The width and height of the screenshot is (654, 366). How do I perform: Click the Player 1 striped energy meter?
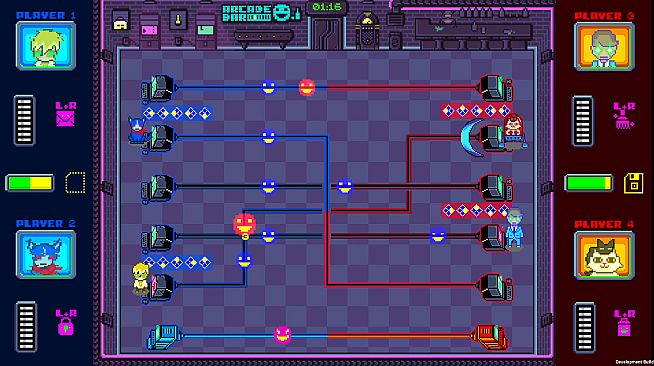[x=24, y=120]
